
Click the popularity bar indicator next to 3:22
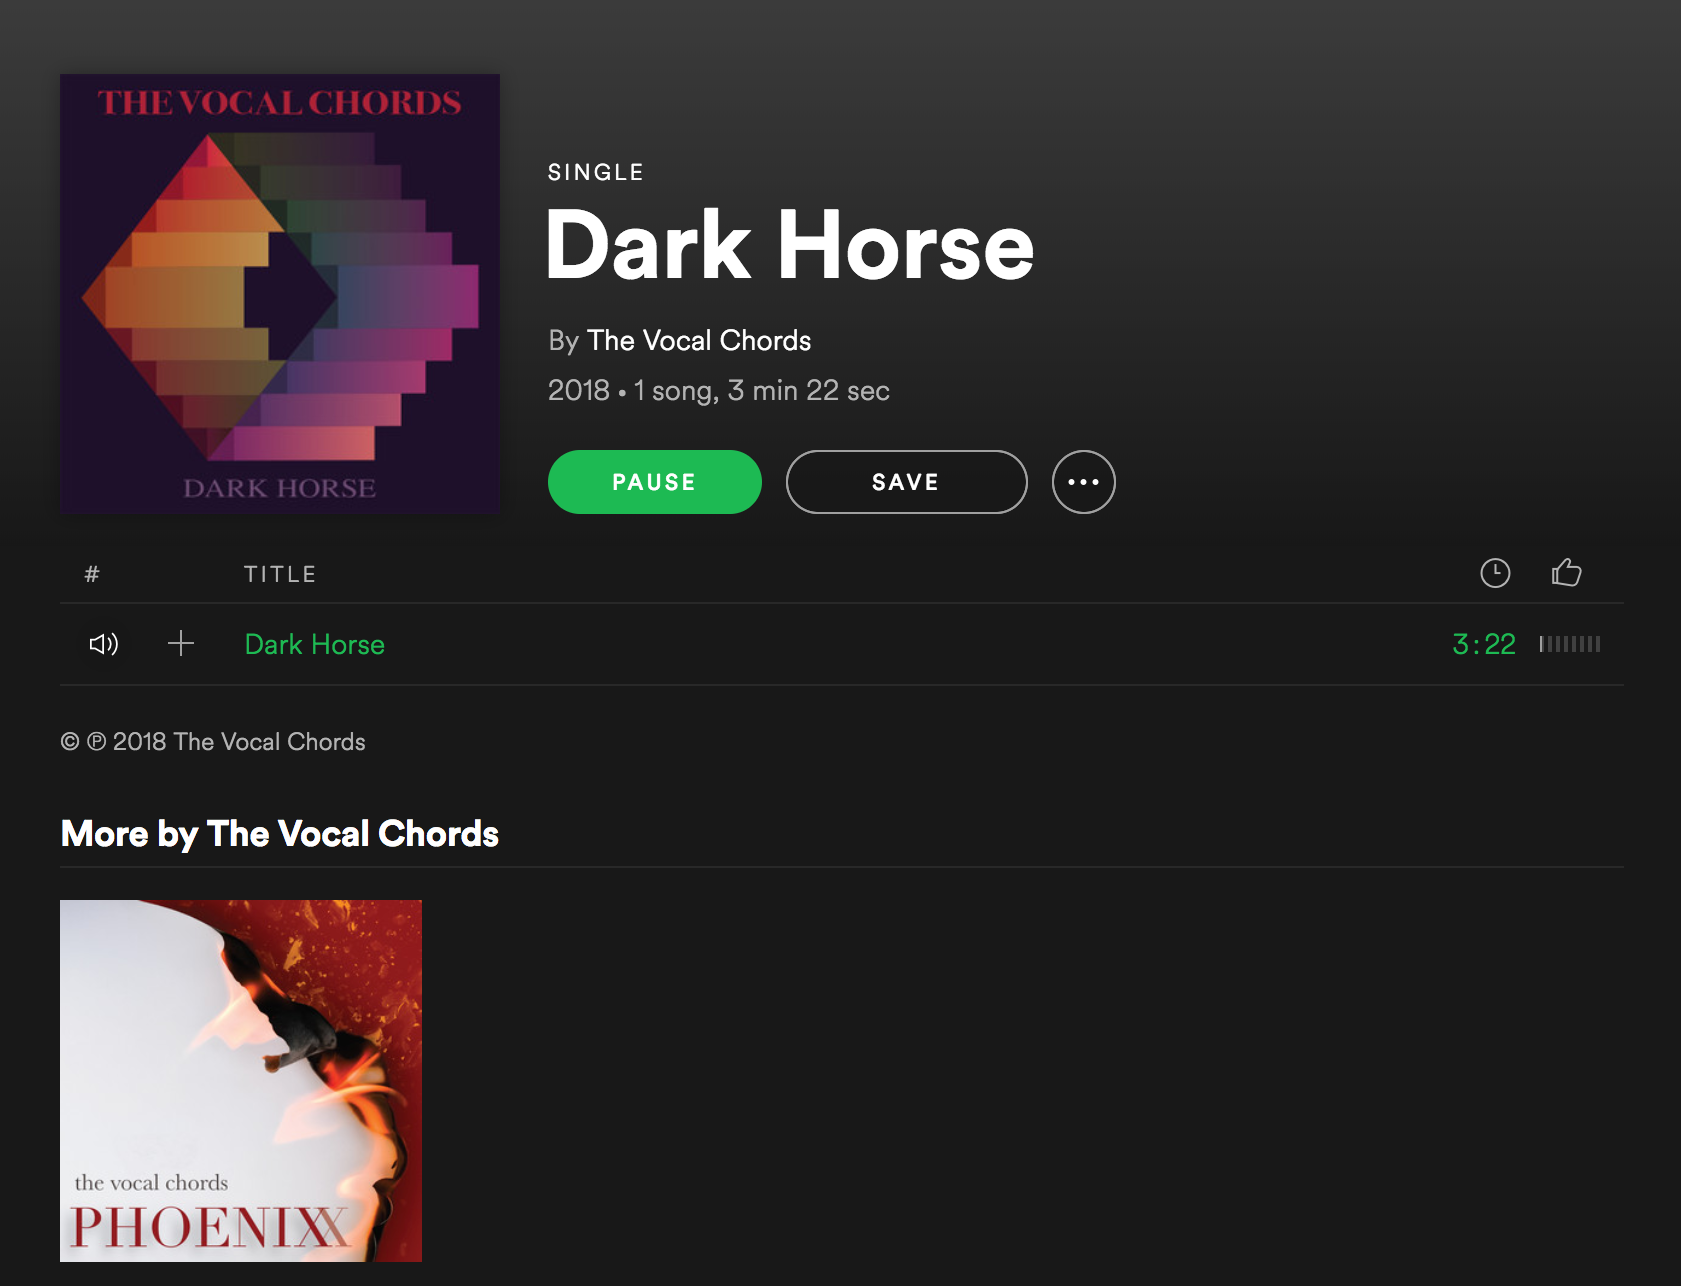[x=1570, y=644]
